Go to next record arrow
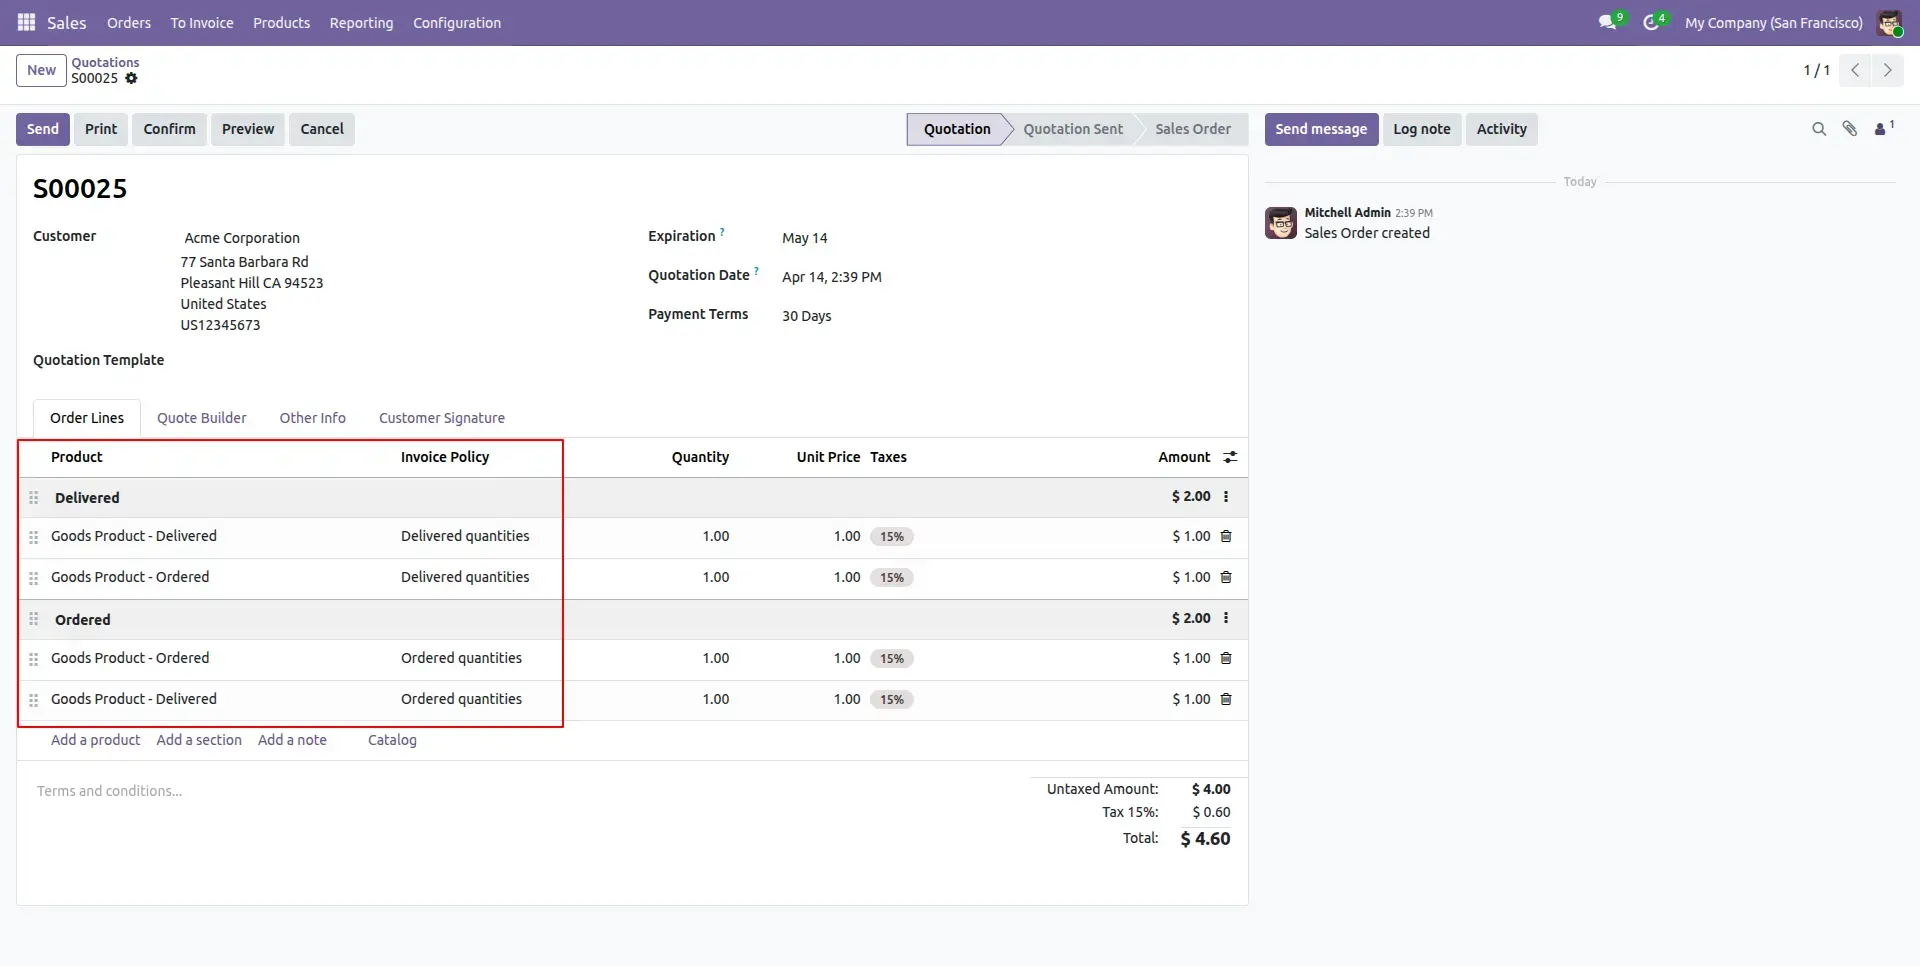The width and height of the screenshot is (1920, 966). point(1887,70)
